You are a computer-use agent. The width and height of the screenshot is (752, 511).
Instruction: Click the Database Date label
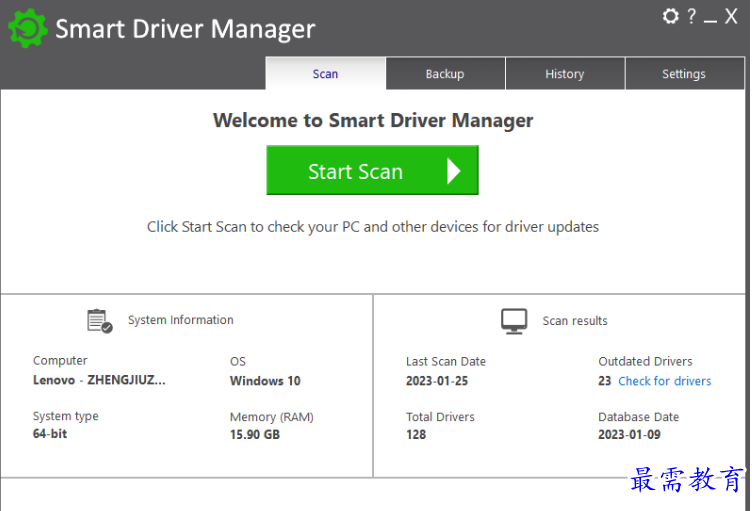(639, 417)
